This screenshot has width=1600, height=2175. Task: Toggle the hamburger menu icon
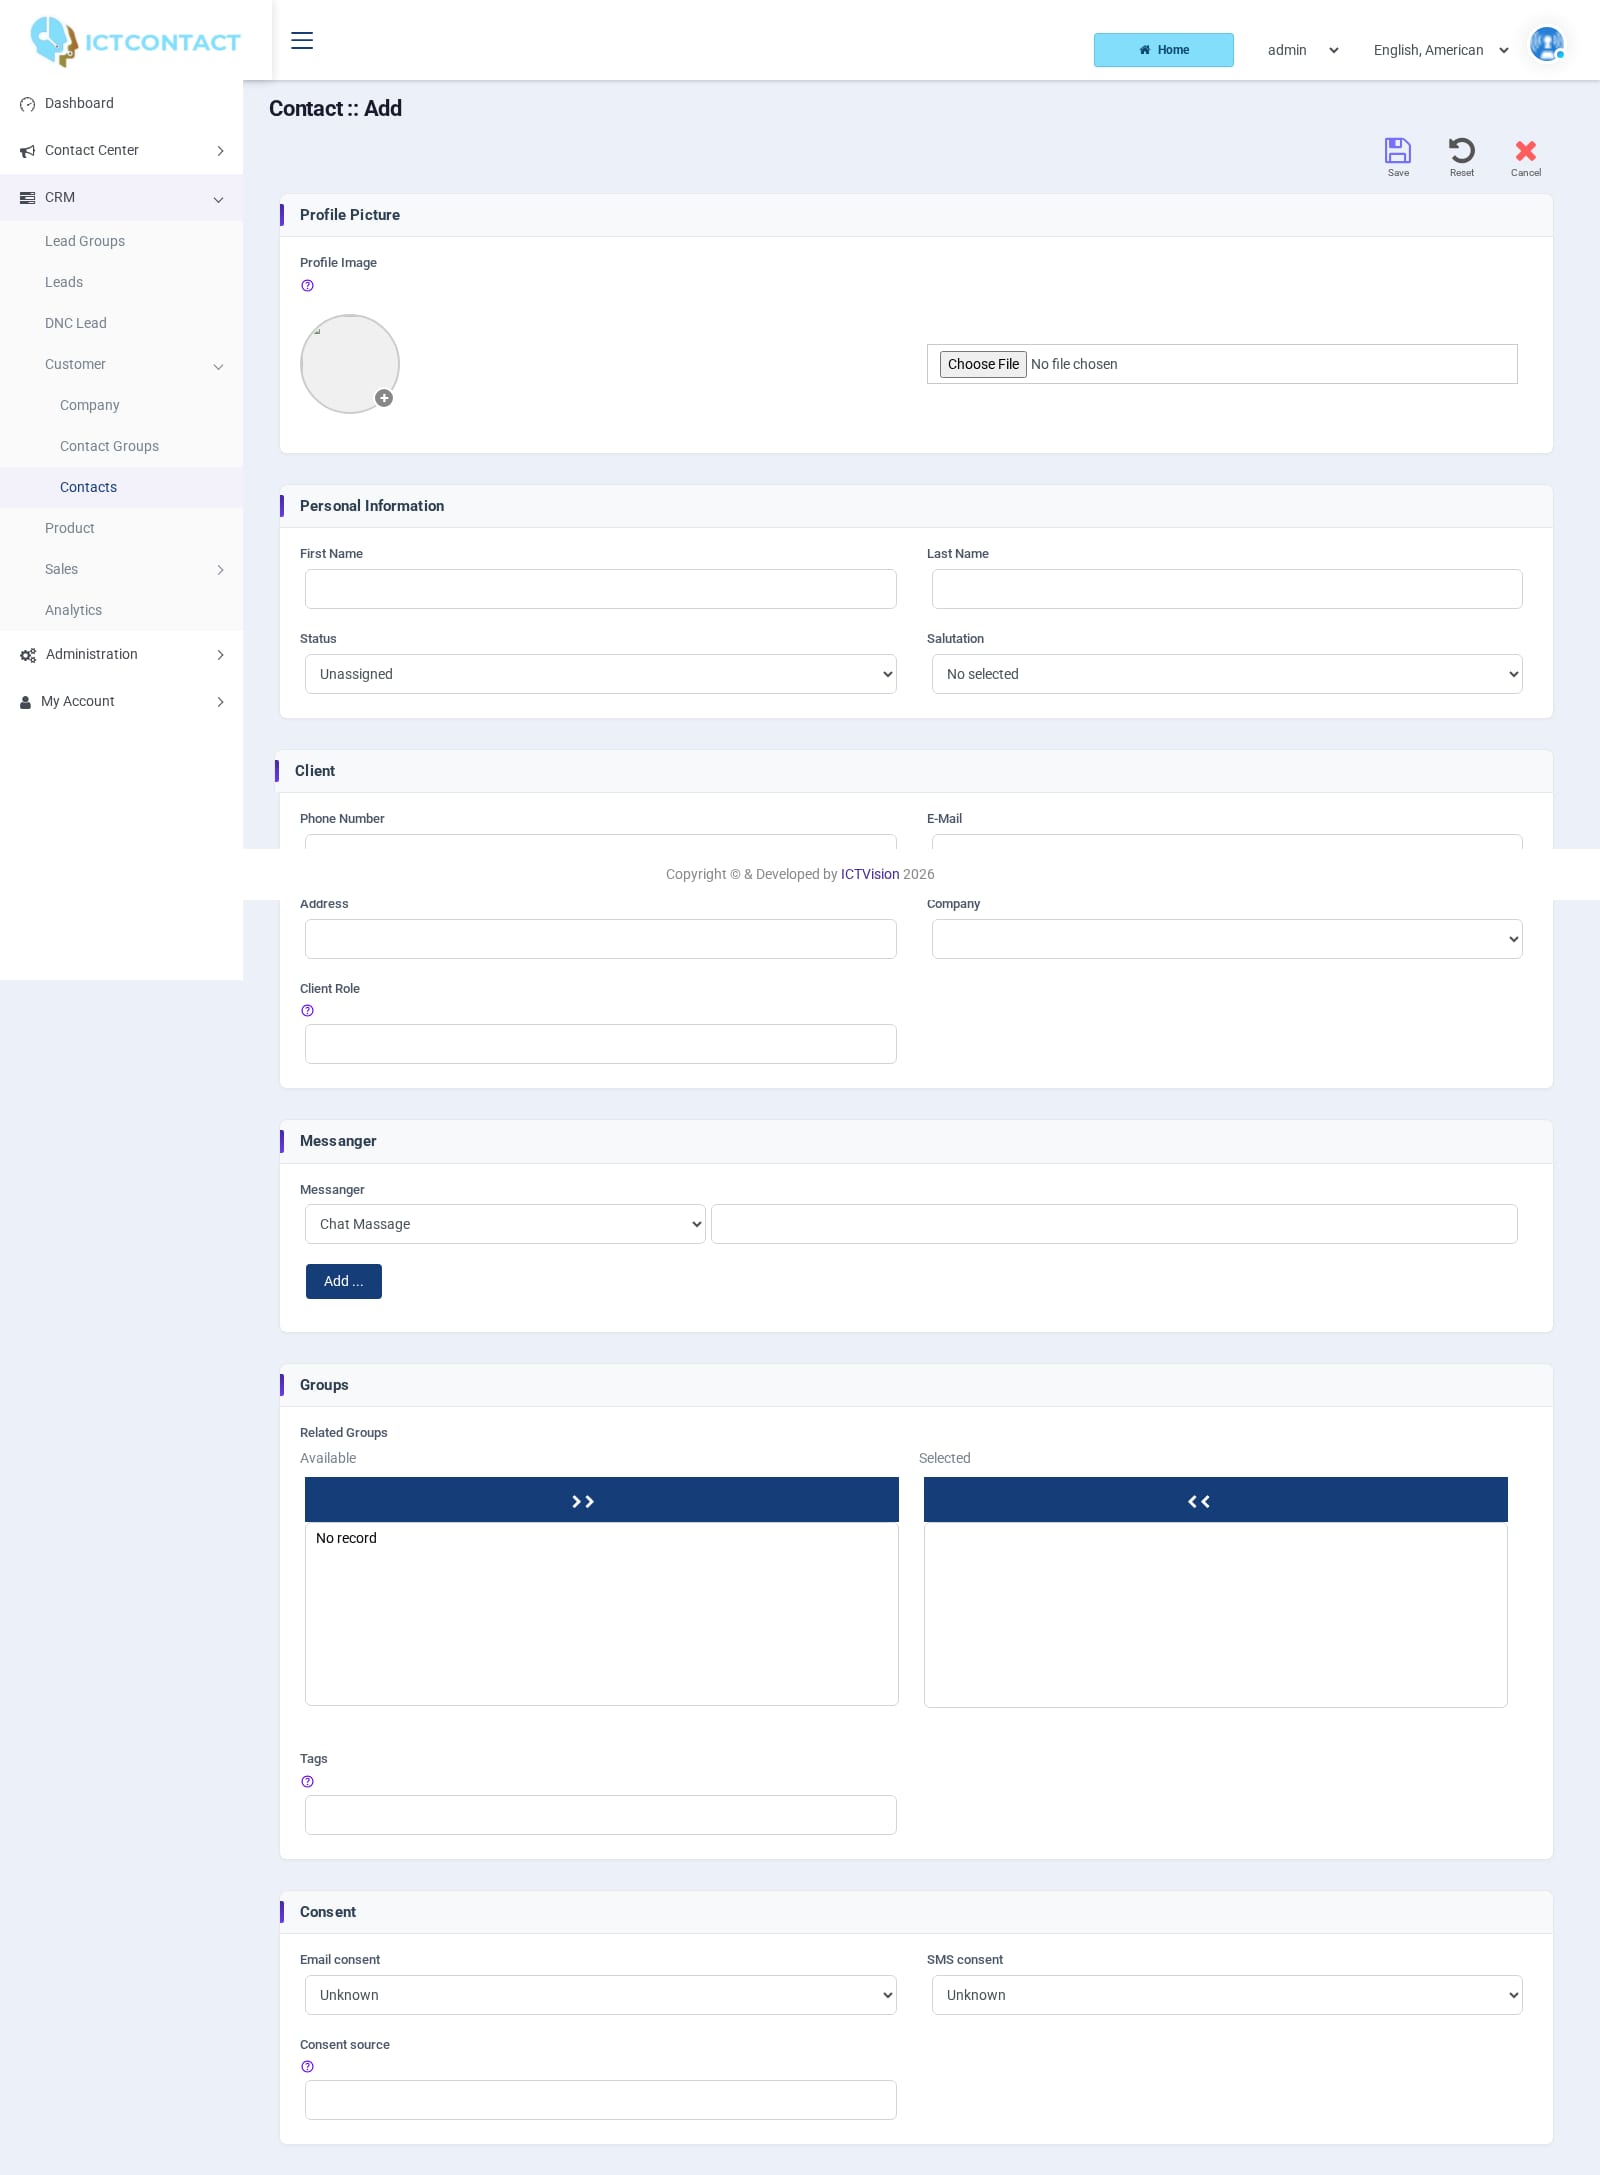(x=302, y=41)
